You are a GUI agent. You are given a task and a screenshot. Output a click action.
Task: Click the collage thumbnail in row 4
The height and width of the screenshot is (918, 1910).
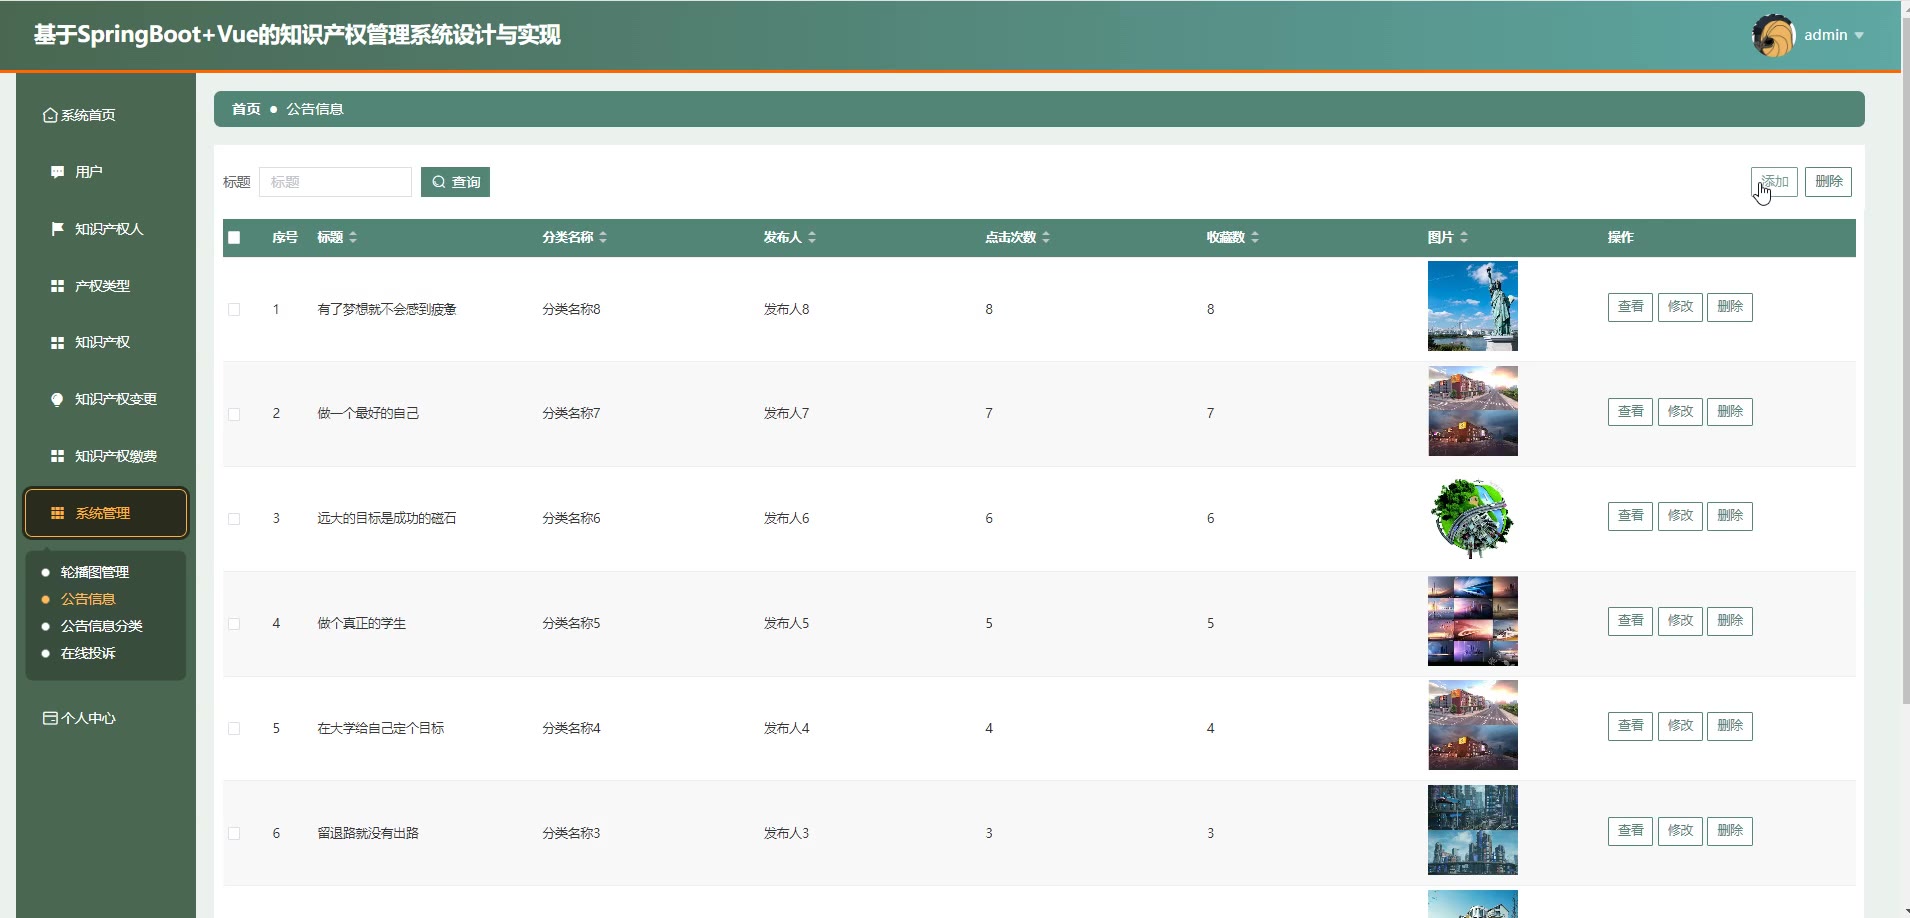pyautogui.click(x=1473, y=621)
